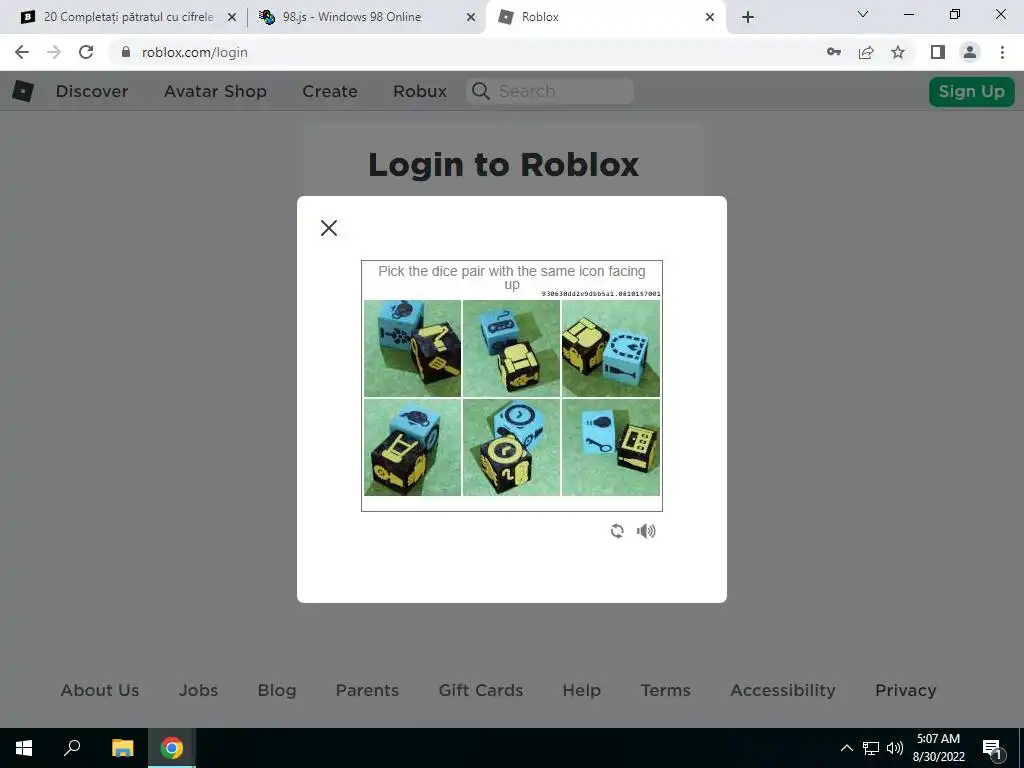The height and width of the screenshot is (768, 1024).
Task: Open the Windows Start menu
Action: pos(24,748)
